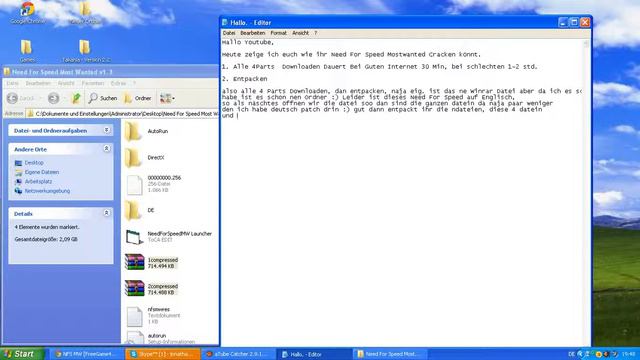
Task: Open Format menu in Editor window
Action: click(278, 33)
